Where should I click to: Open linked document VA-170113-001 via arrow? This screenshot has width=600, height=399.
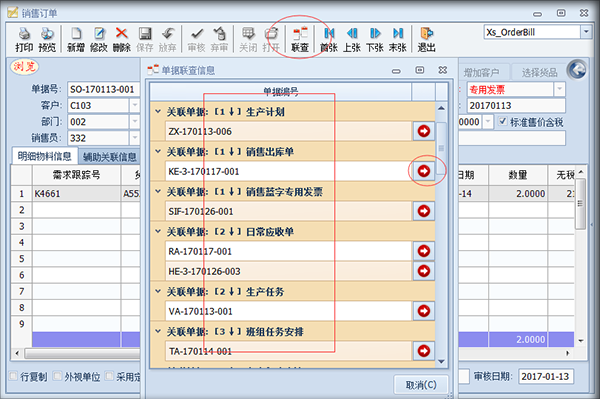tap(424, 311)
